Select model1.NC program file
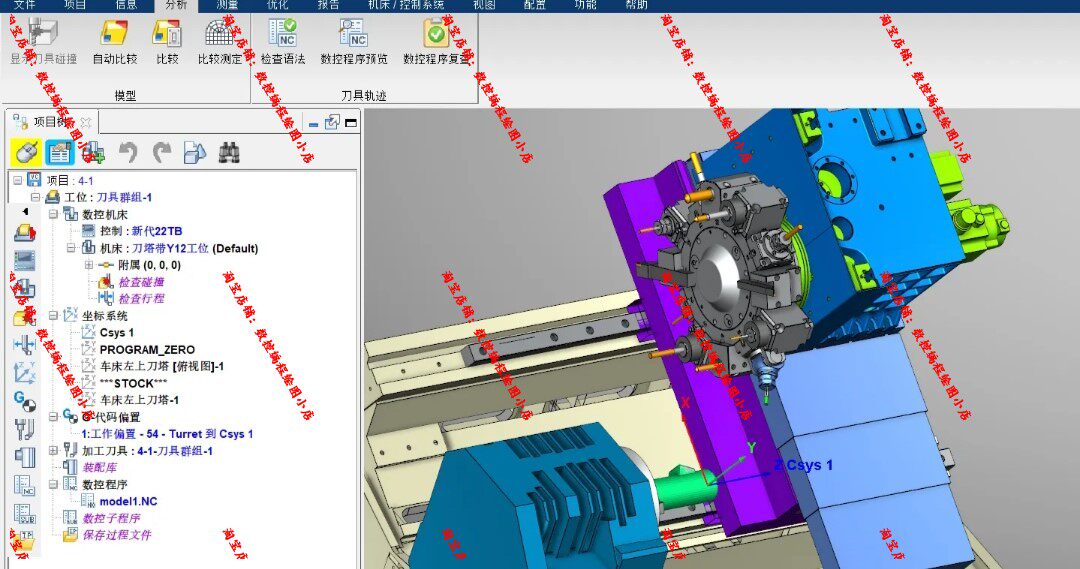Image resolution: width=1080 pixels, height=569 pixels. point(128,501)
